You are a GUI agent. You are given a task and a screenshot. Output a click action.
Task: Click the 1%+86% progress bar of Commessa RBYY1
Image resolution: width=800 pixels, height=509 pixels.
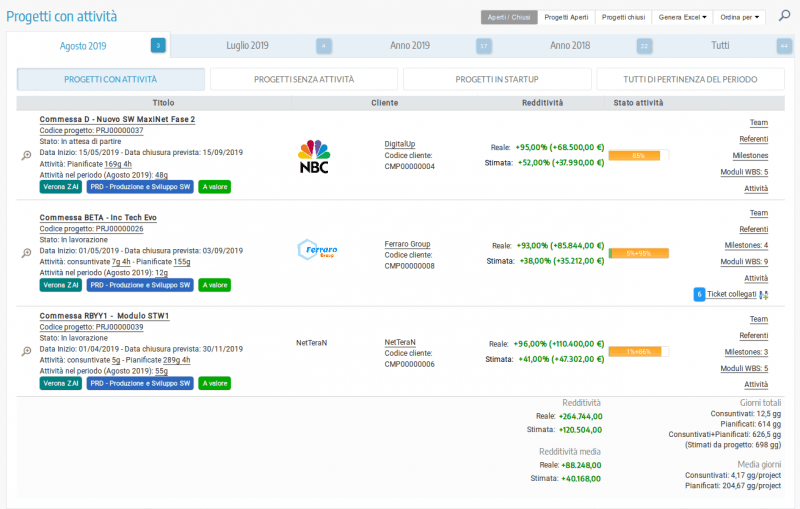click(638, 351)
